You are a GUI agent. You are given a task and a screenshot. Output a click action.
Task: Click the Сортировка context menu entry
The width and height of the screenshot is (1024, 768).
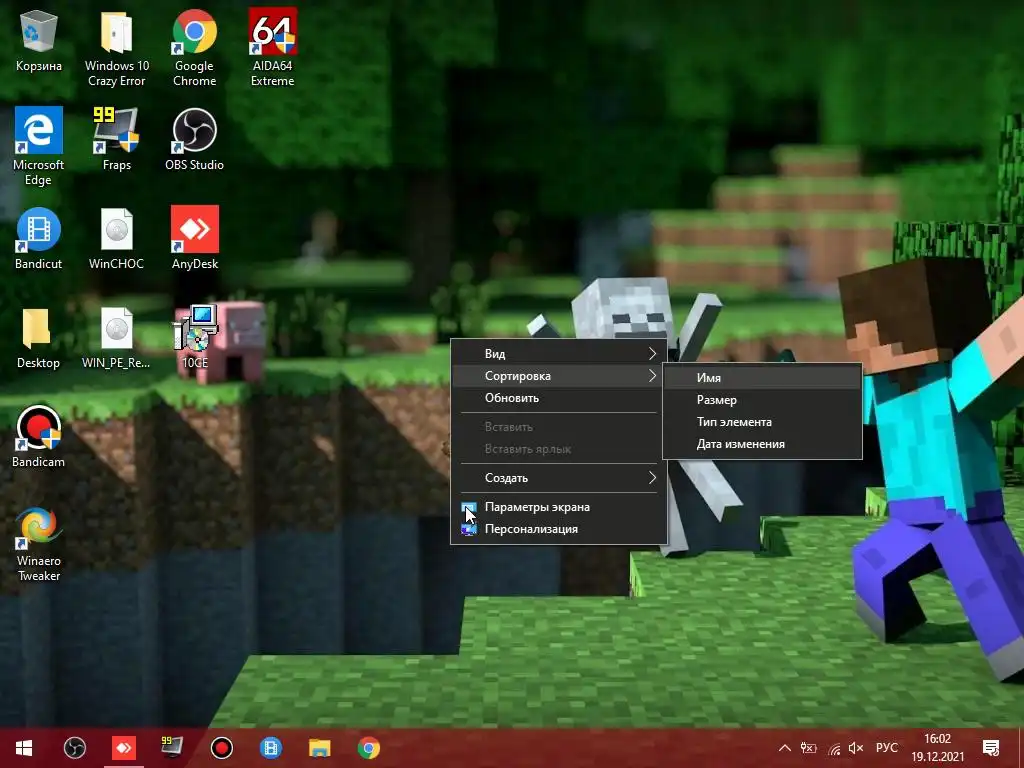pyautogui.click(x=559, y=376)
